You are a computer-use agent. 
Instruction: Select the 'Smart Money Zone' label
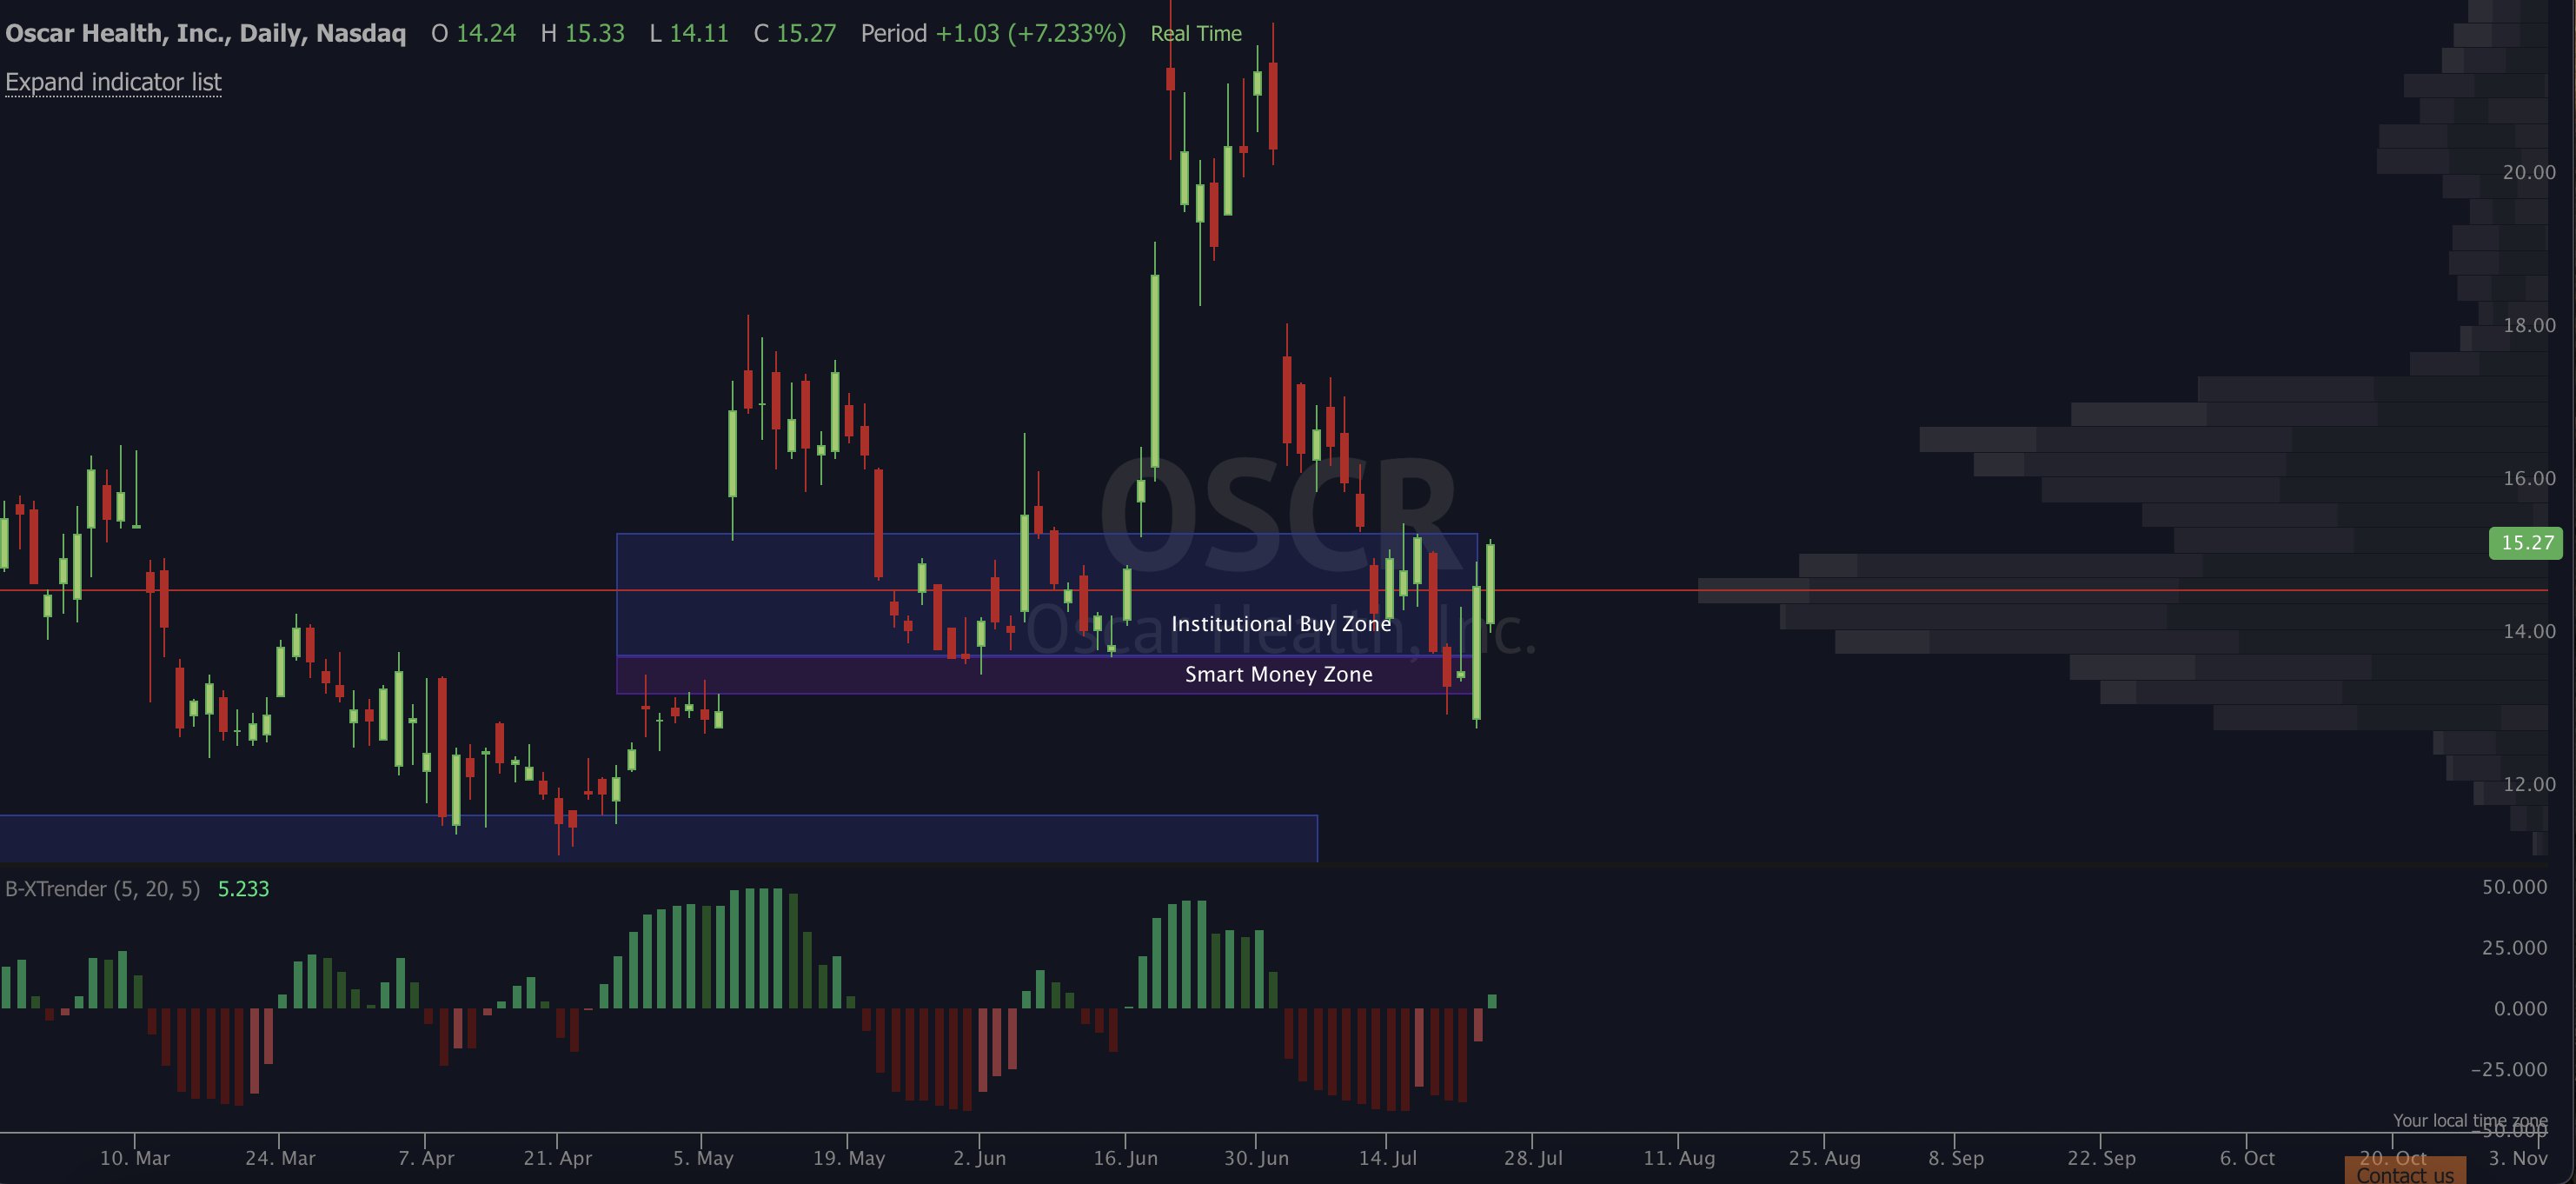[1279, 674]
